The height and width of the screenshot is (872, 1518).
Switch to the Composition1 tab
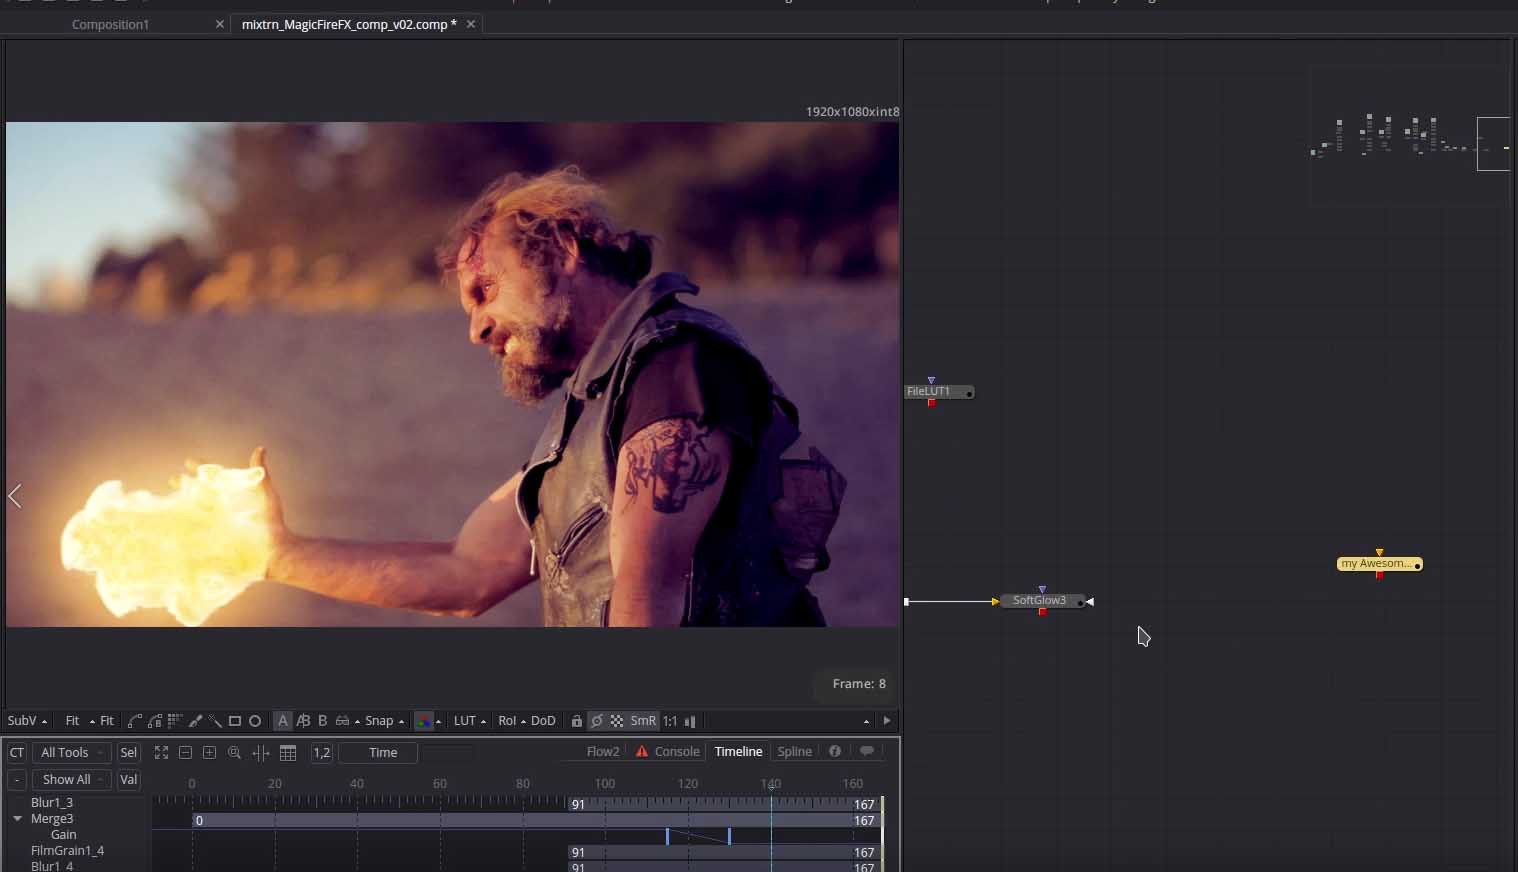[x=110, y=24]
